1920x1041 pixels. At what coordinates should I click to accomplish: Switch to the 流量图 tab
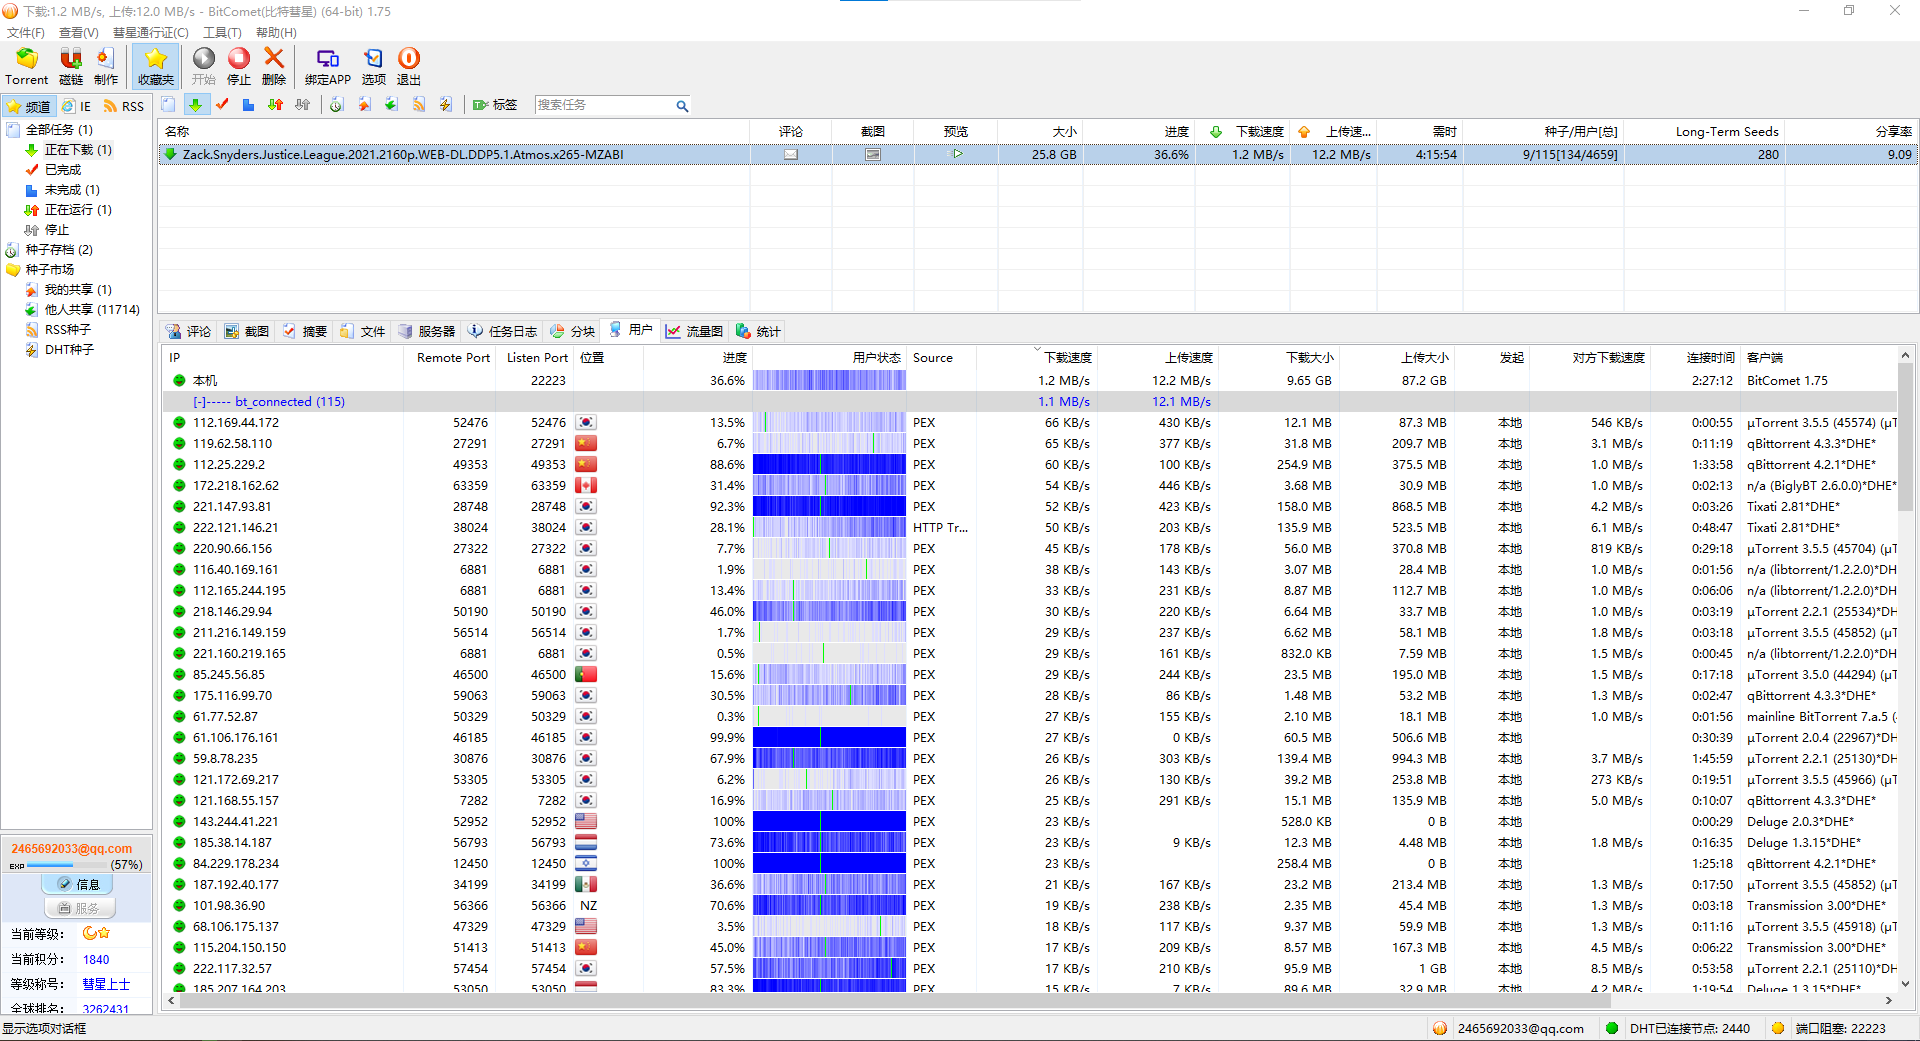(695, 331)
